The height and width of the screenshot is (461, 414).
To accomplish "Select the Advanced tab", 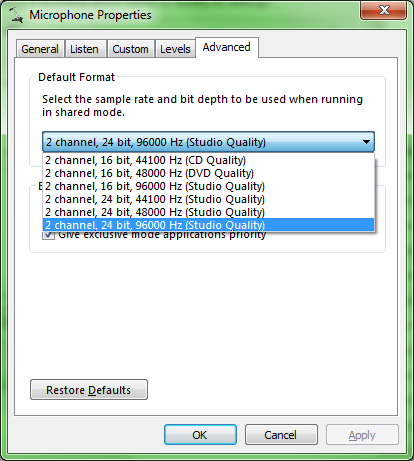I will pyautogui.click(x=227, y=47).
